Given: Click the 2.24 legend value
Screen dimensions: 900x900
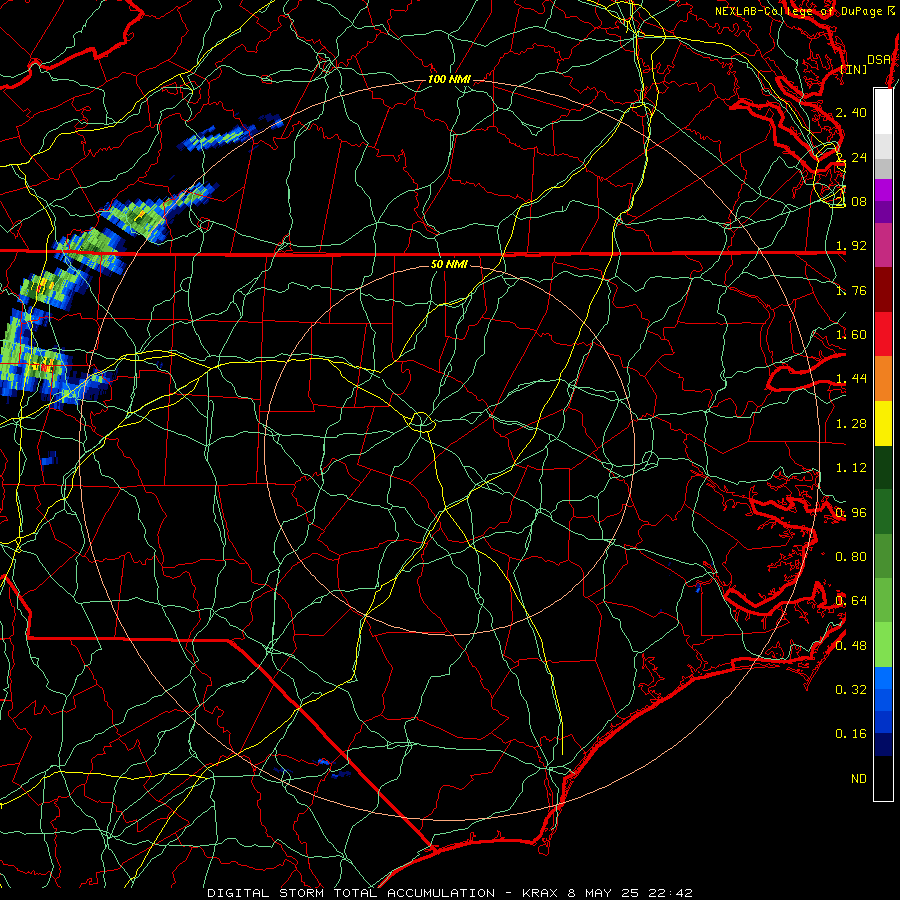Looking at the screenshot, I should point(851,157).
